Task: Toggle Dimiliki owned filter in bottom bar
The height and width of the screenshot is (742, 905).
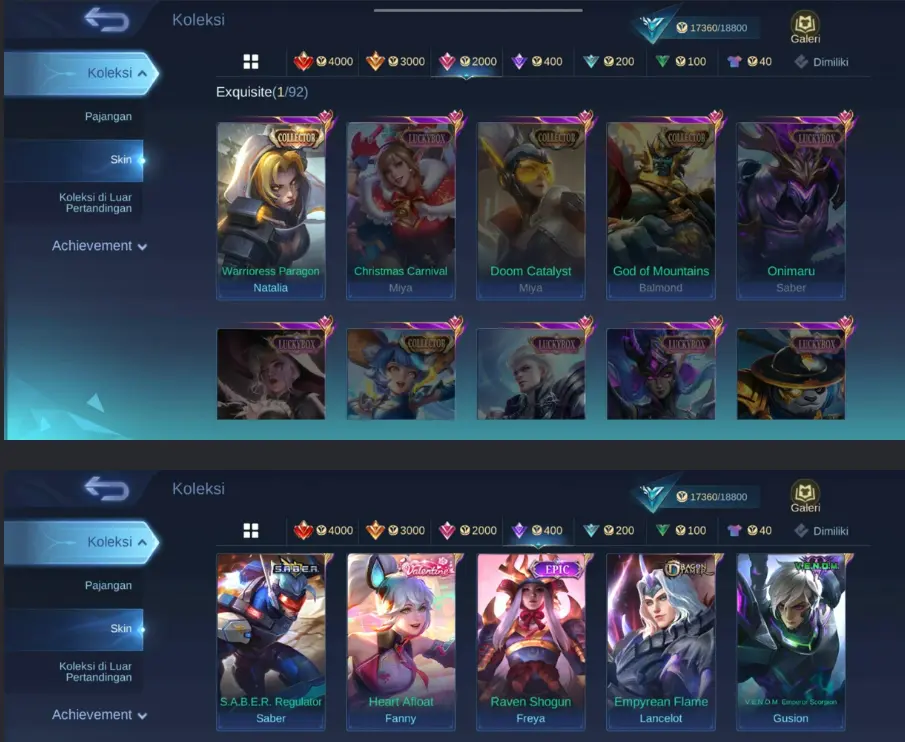Action: pos(821,531)
